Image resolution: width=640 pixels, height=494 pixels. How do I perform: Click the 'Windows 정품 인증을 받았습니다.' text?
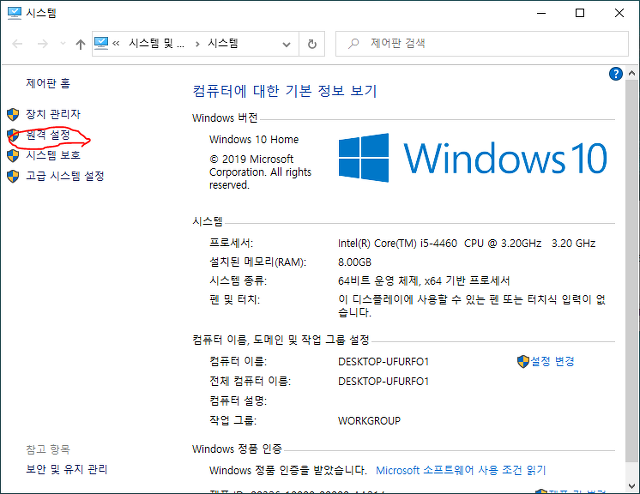[x=288, y=470]
